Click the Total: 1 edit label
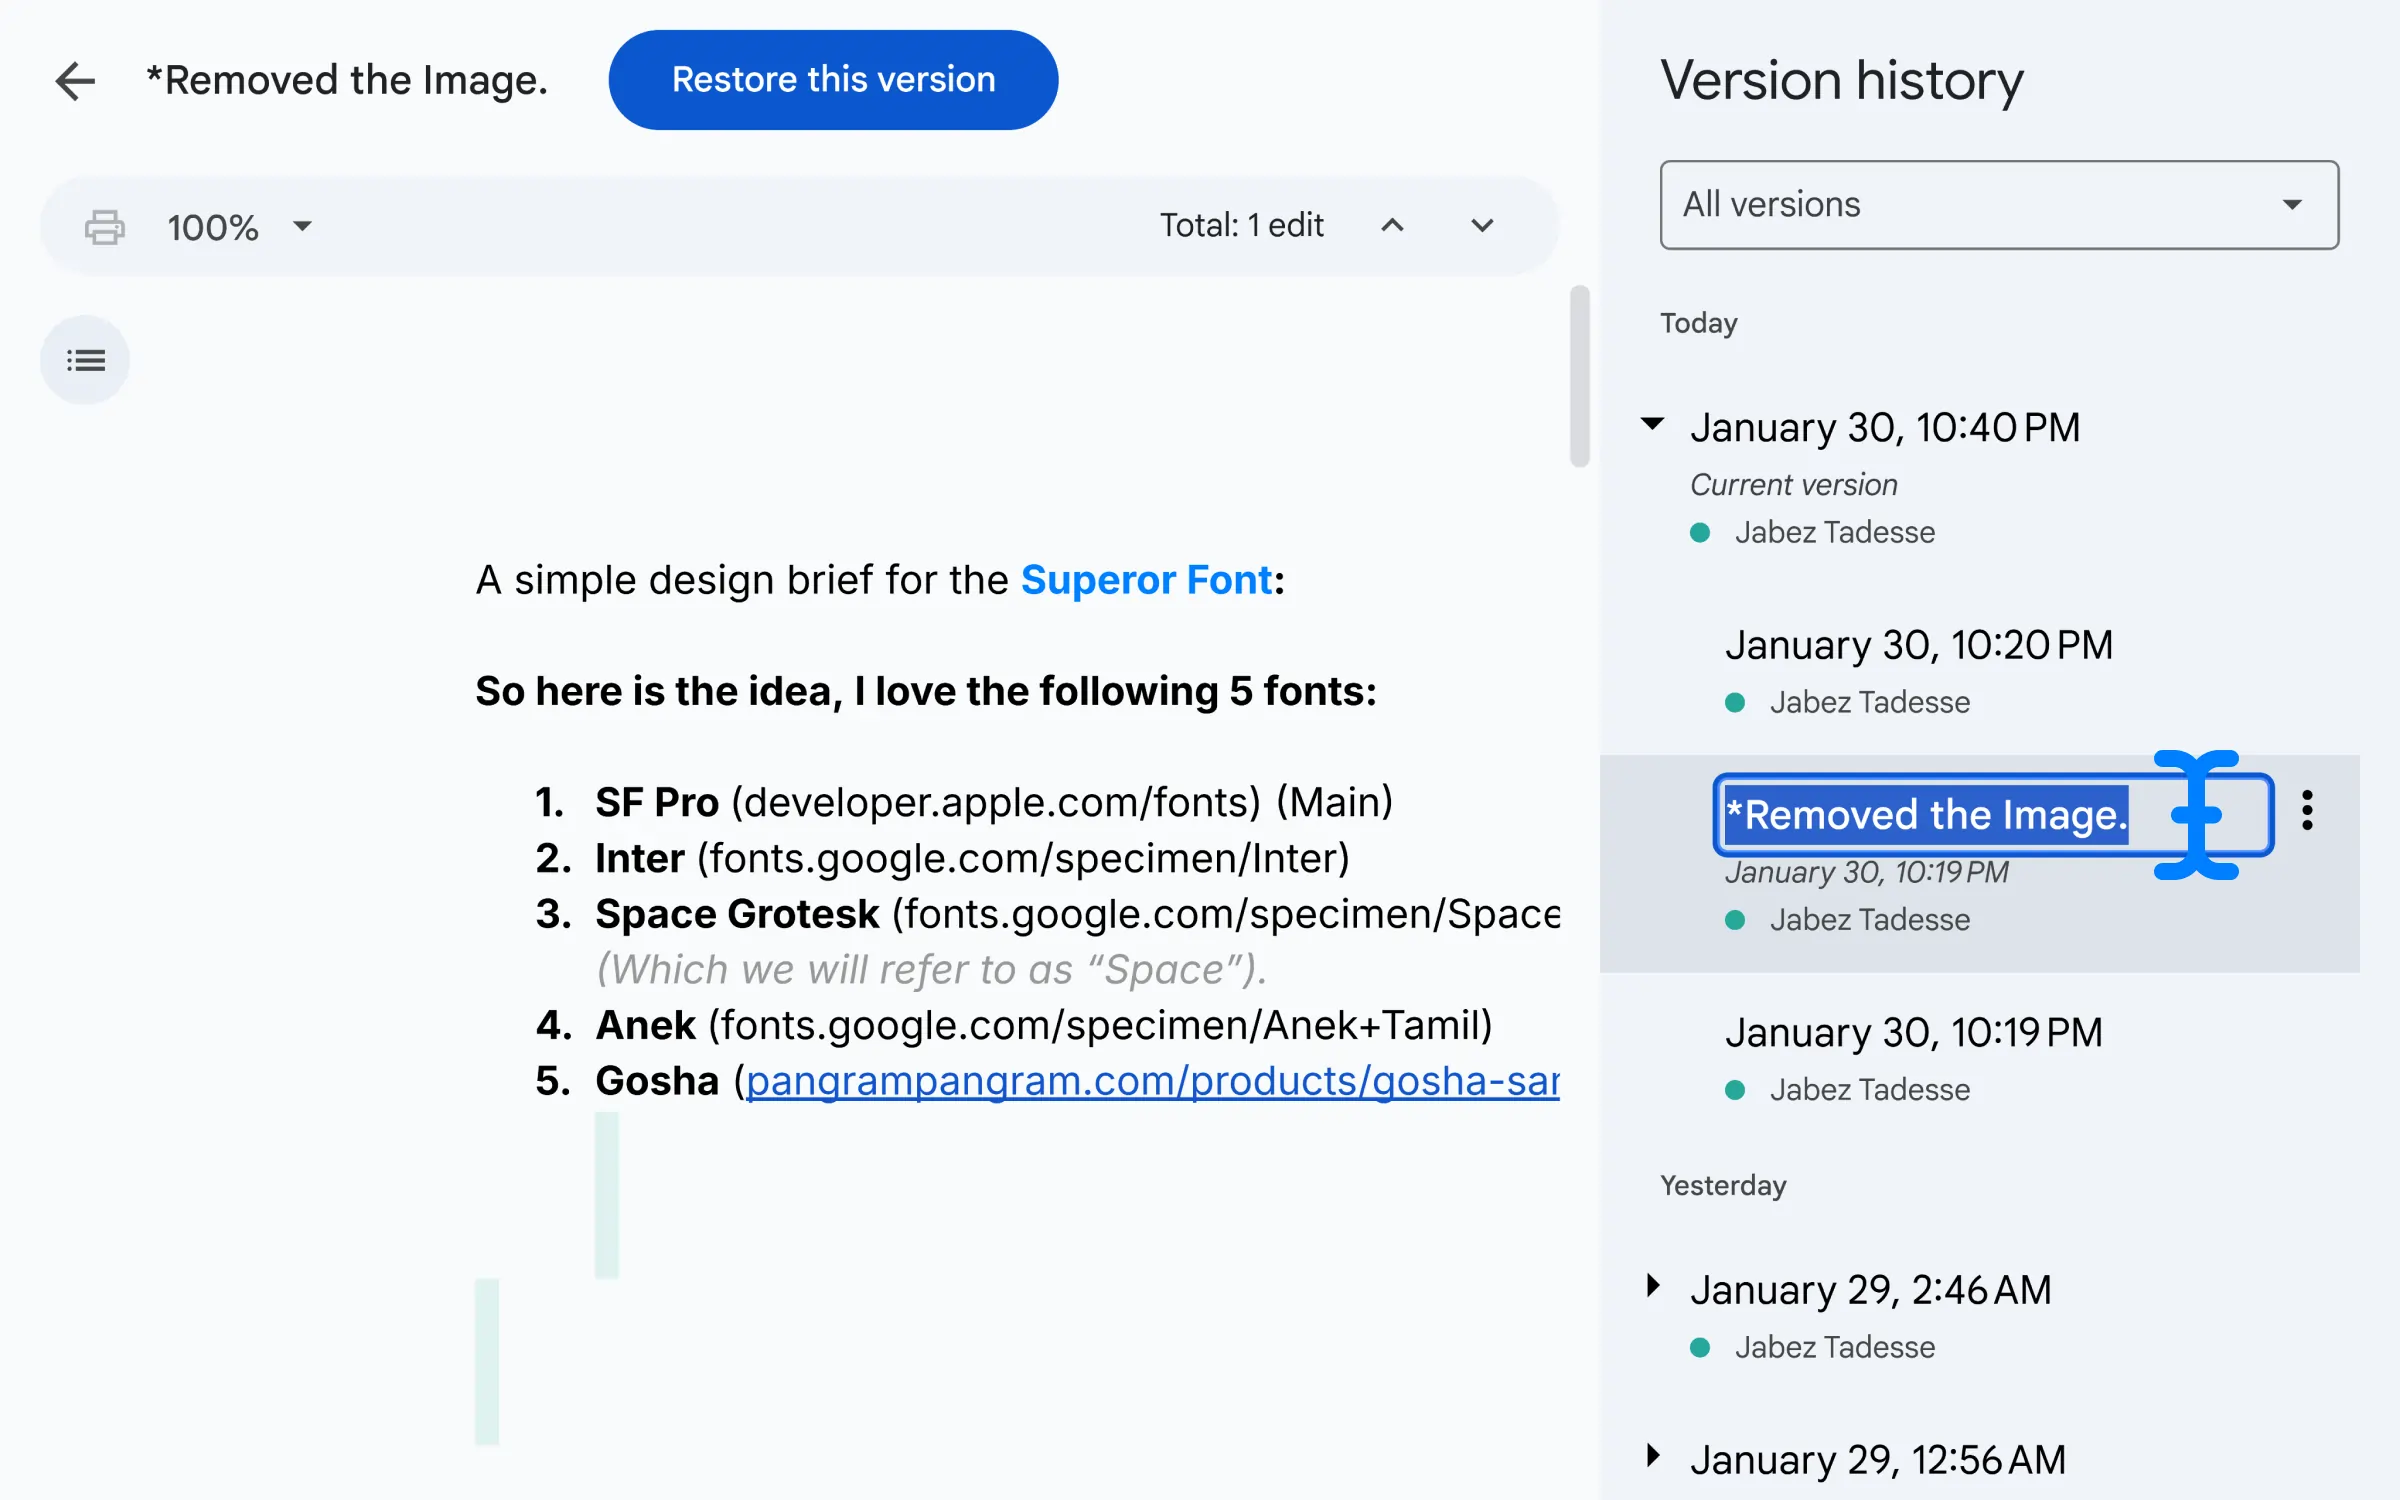The height and width of the screenshot is (1500, 2400). pyautogui.click(x=1241, y=226)
